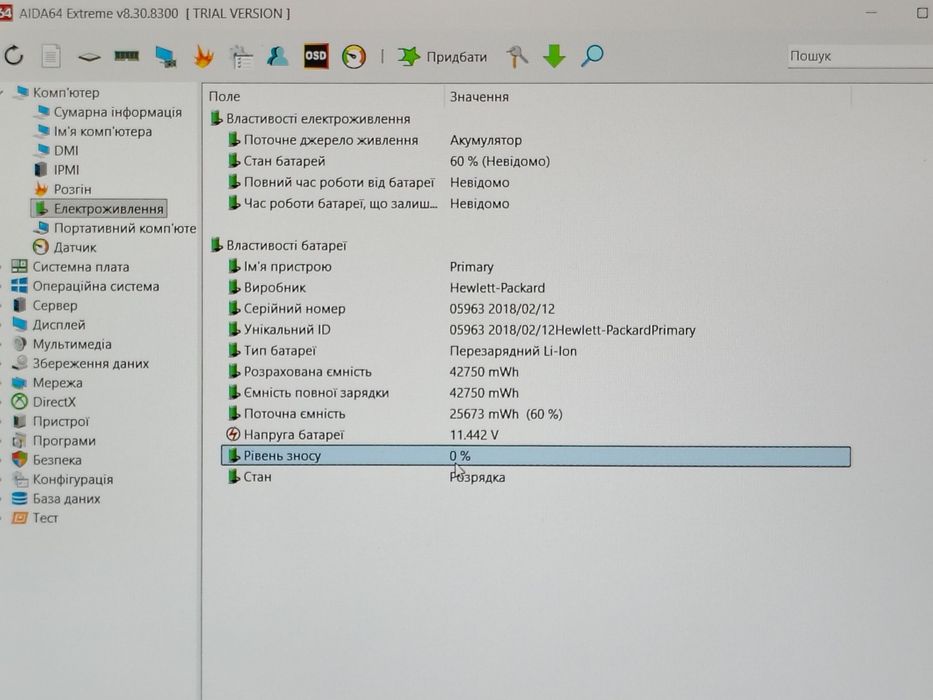Click into the Пошук search field
The height and width of the screenshot is (700, 933).
point(860,57)
